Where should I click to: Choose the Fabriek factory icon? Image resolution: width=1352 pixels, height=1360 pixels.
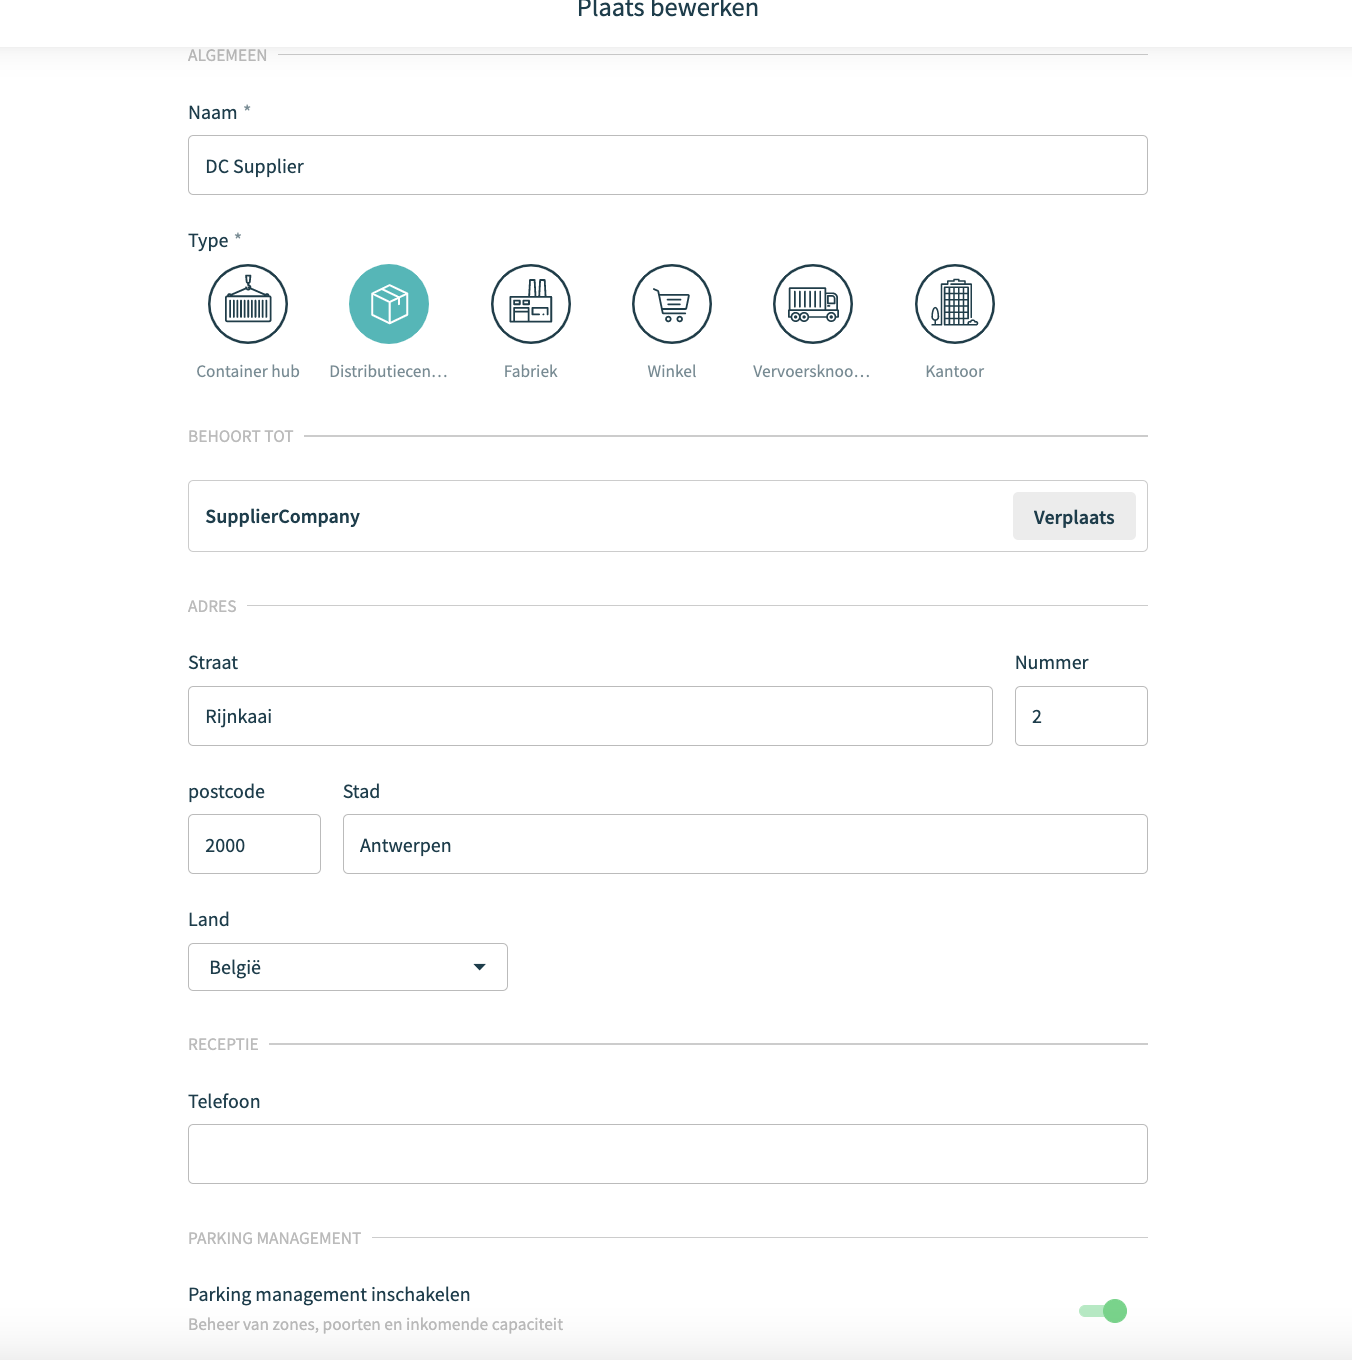click(531, 304)
